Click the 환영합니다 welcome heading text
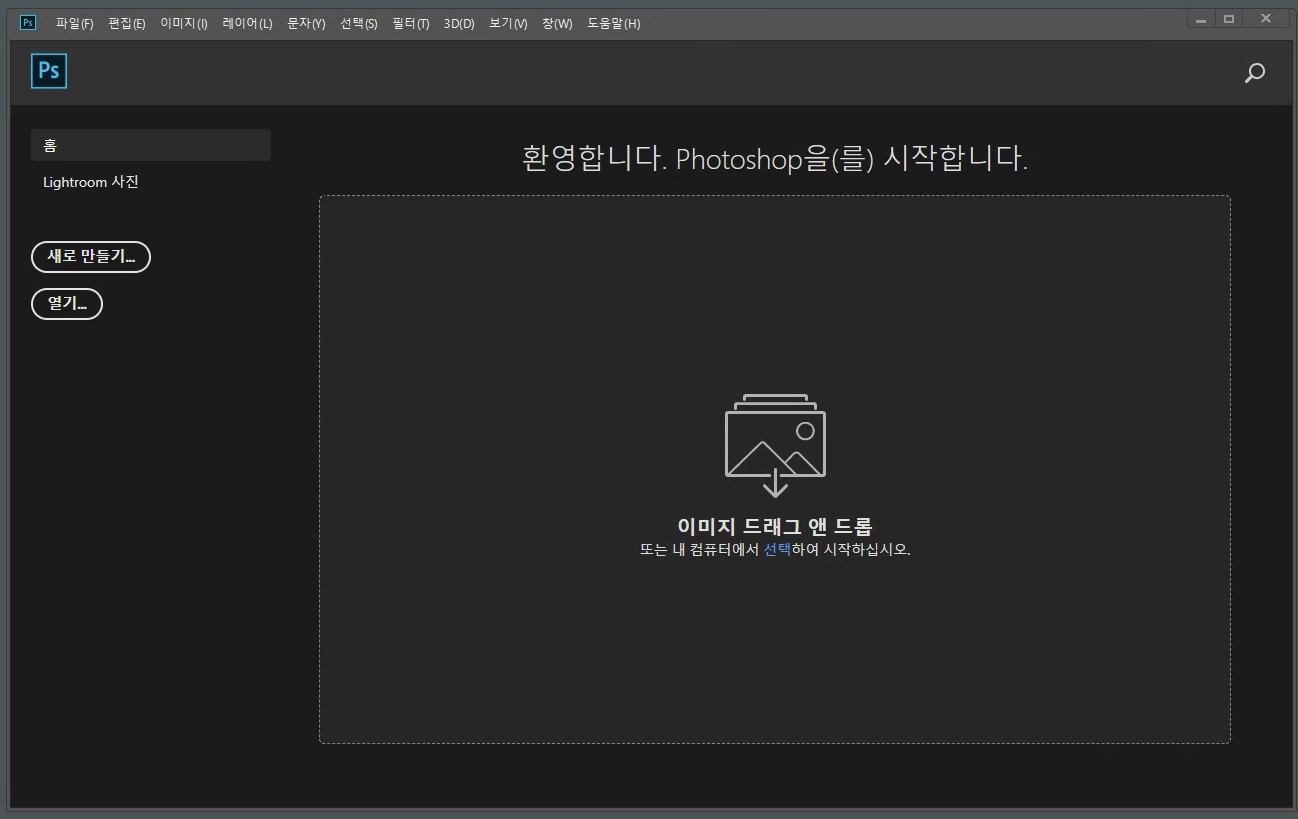1298x819 pixels. (775, 158)
